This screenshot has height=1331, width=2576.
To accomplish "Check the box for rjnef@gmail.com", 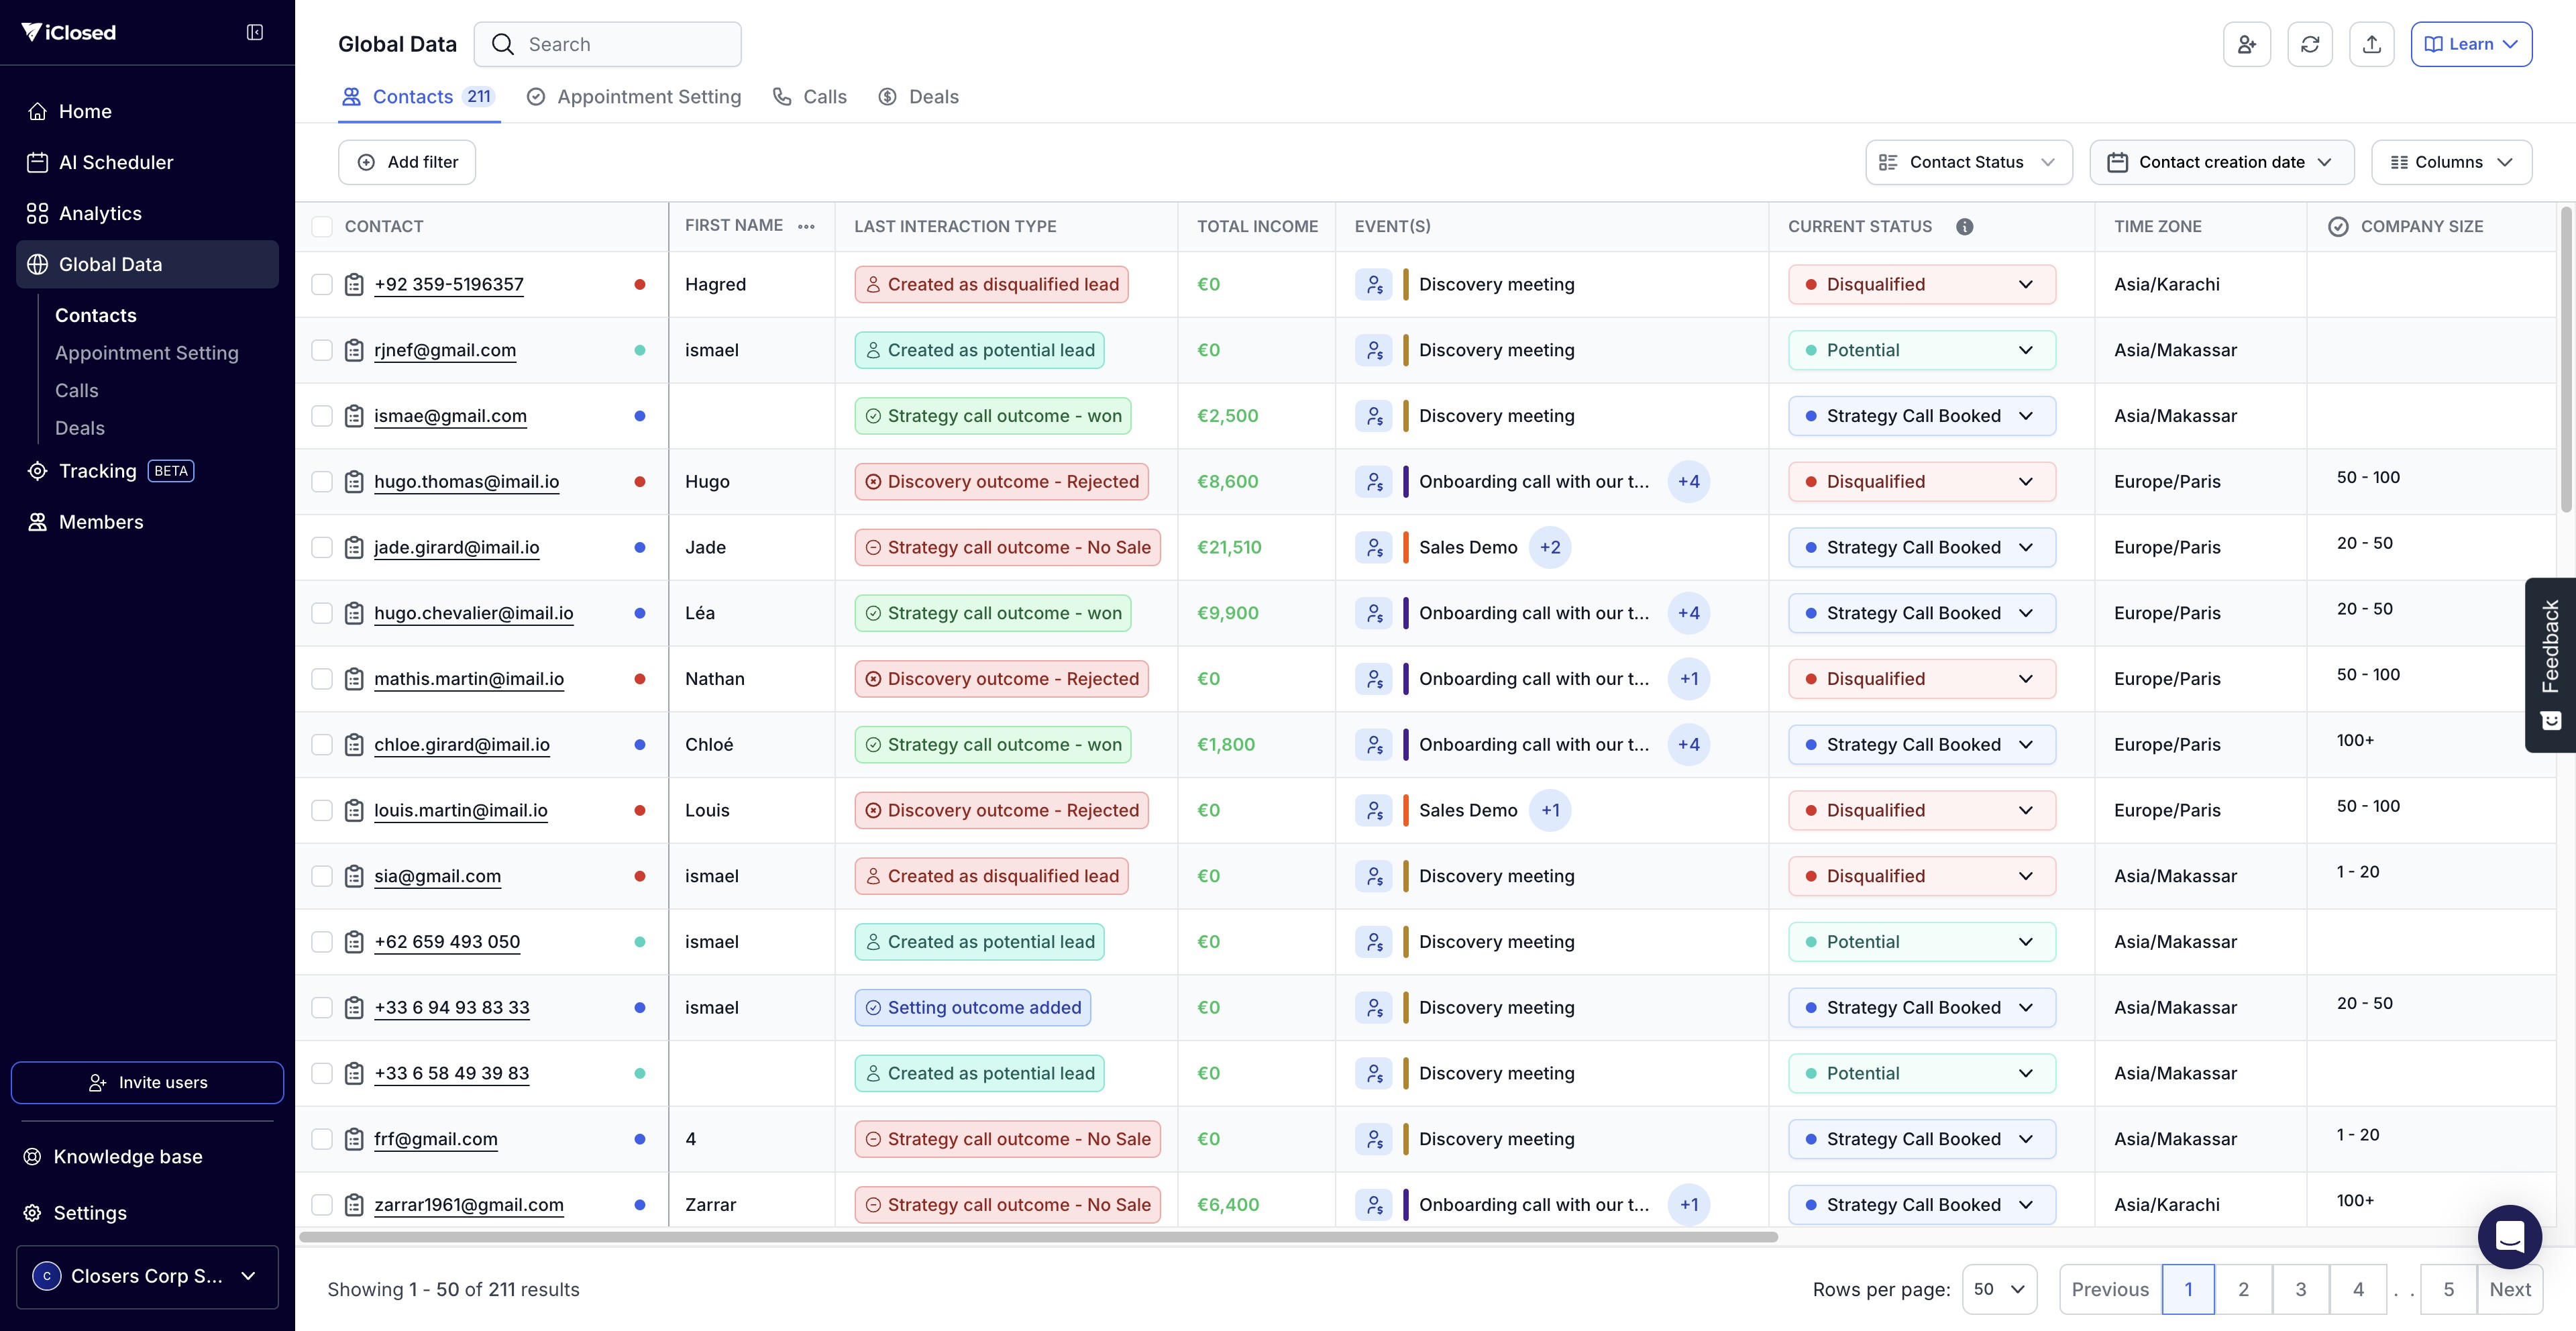I will 322,350.
